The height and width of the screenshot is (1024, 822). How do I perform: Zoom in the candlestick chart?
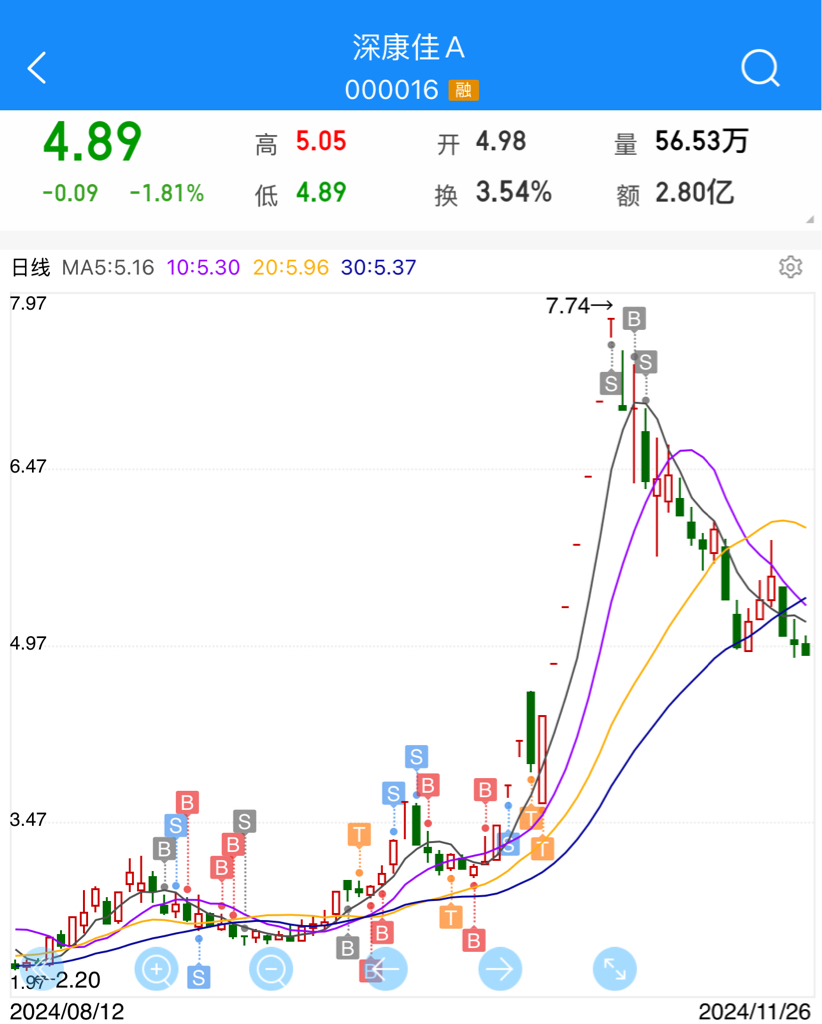pos(156,969)
